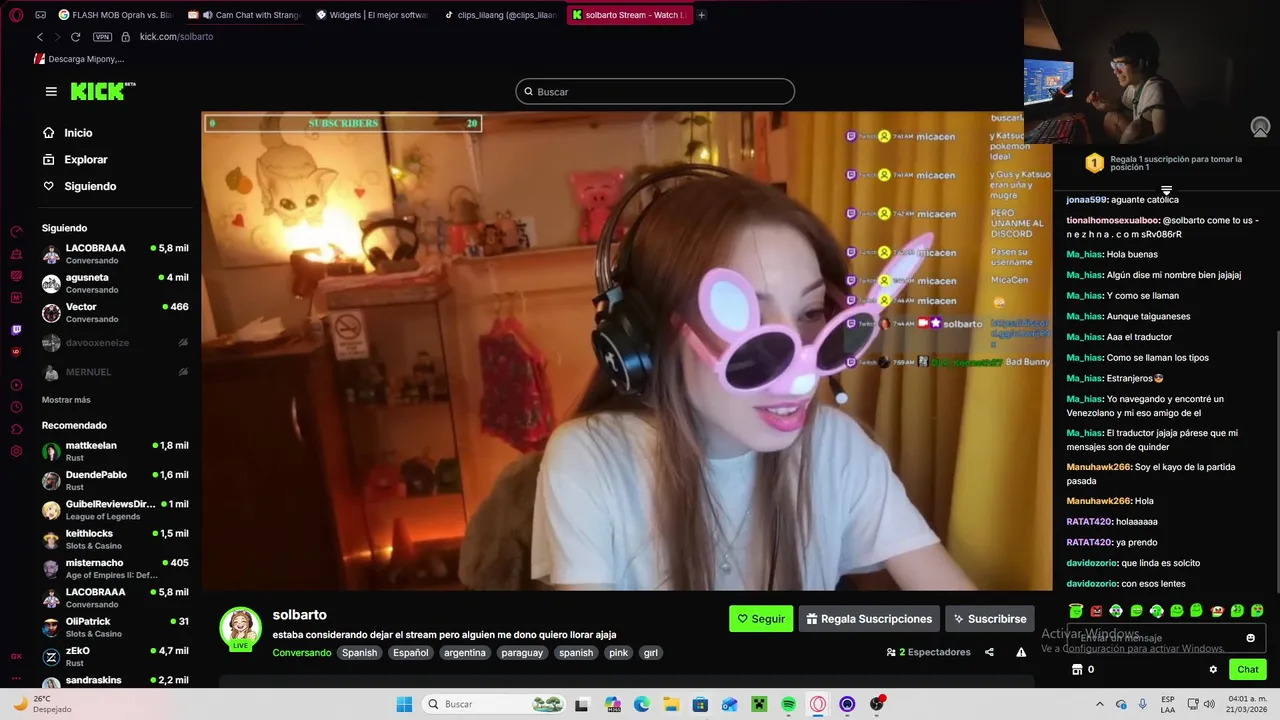Reload the page with refresh icon

pos(75,37)
